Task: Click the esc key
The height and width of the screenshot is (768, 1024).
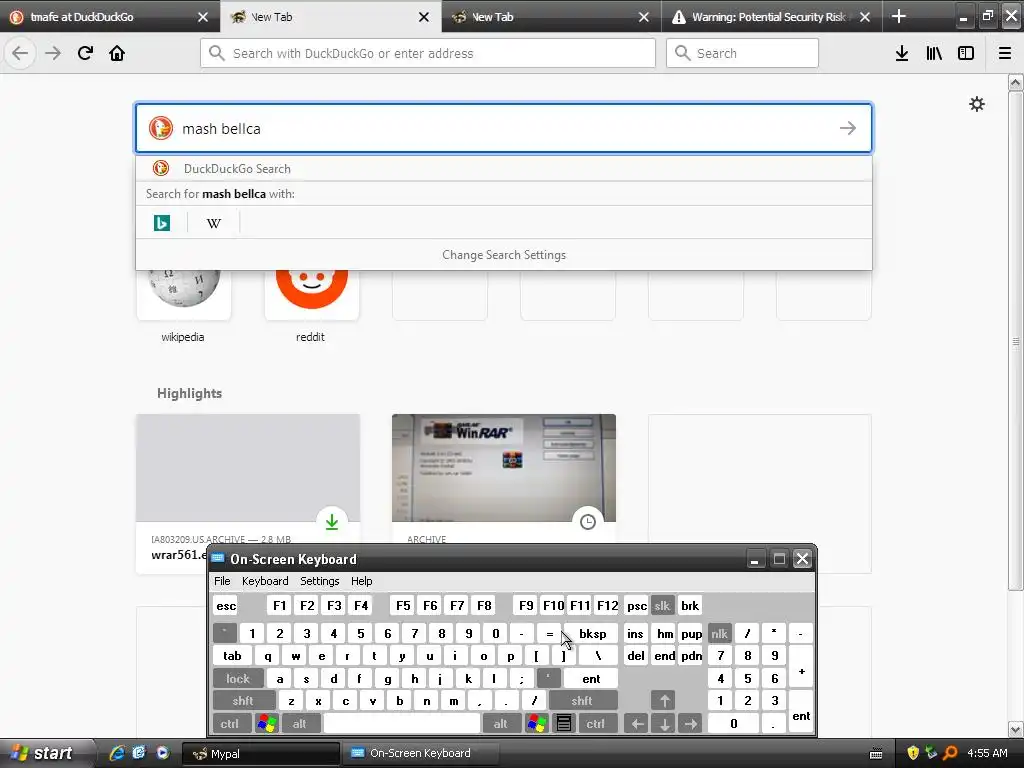Action: [x=226, y=605]
